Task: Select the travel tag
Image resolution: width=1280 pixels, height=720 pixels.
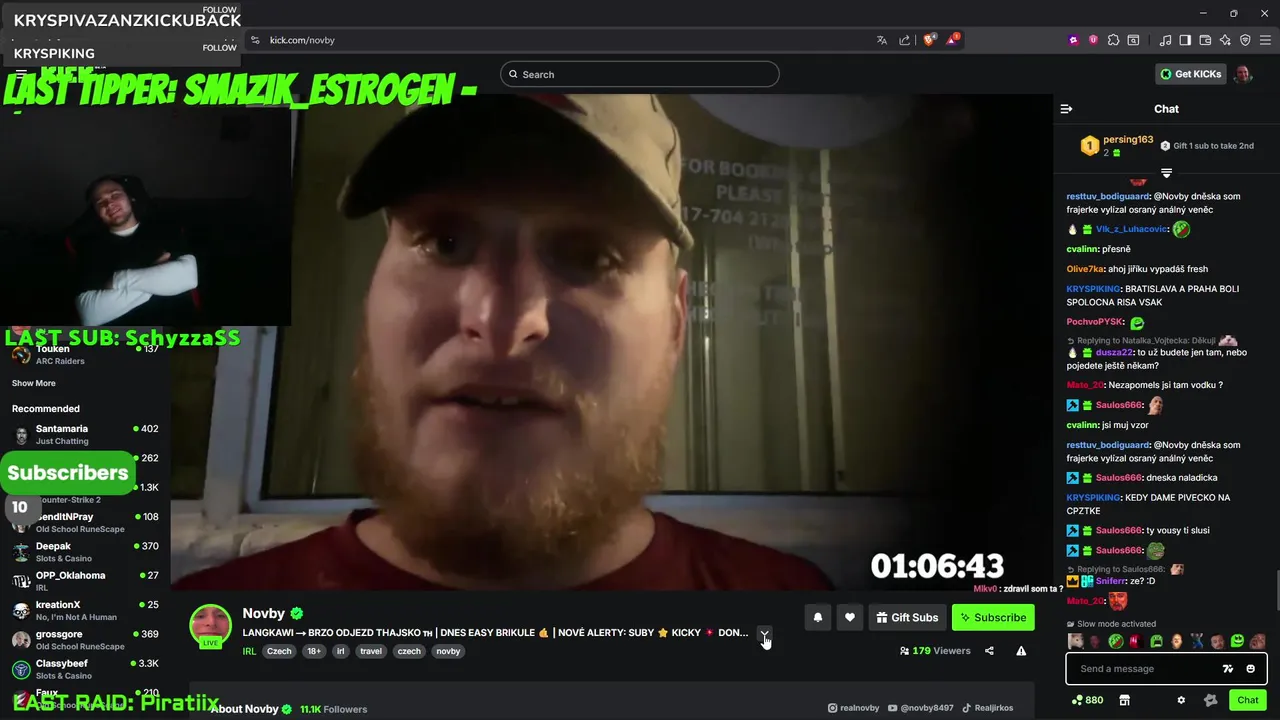Action: (x=371, y=651)
